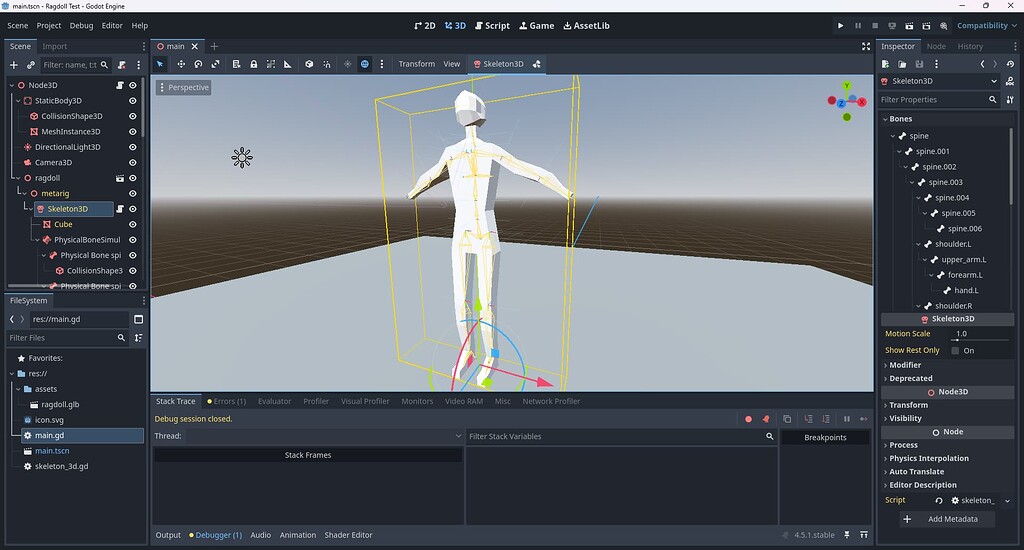This screenshot has height=550, width=1024.
Task: Expand the Modifier section
Action: click(x=904, y=365)
